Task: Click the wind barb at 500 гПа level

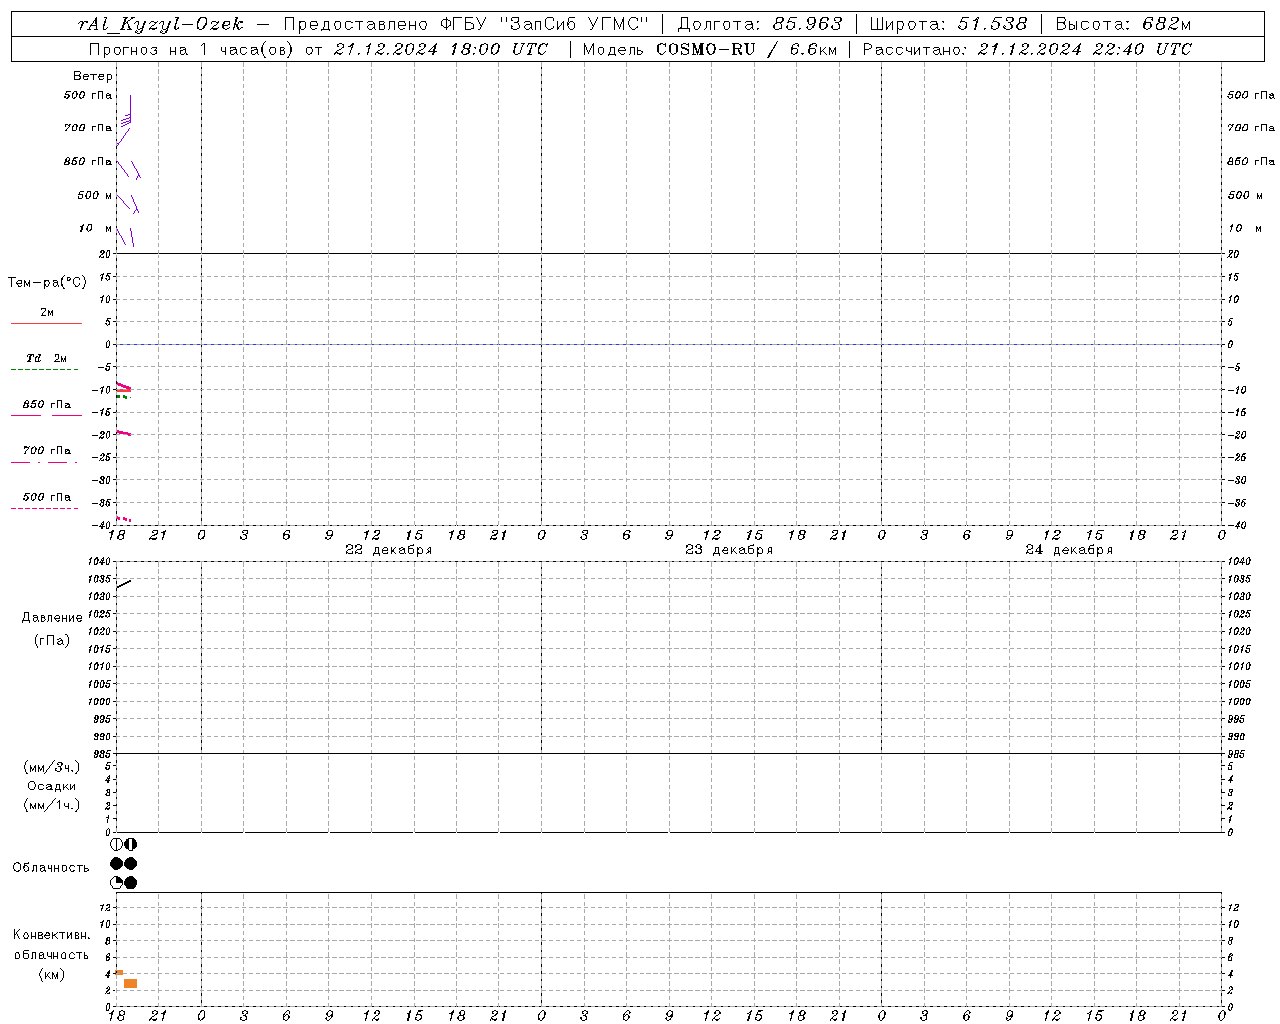Action: tap(126, 111)
